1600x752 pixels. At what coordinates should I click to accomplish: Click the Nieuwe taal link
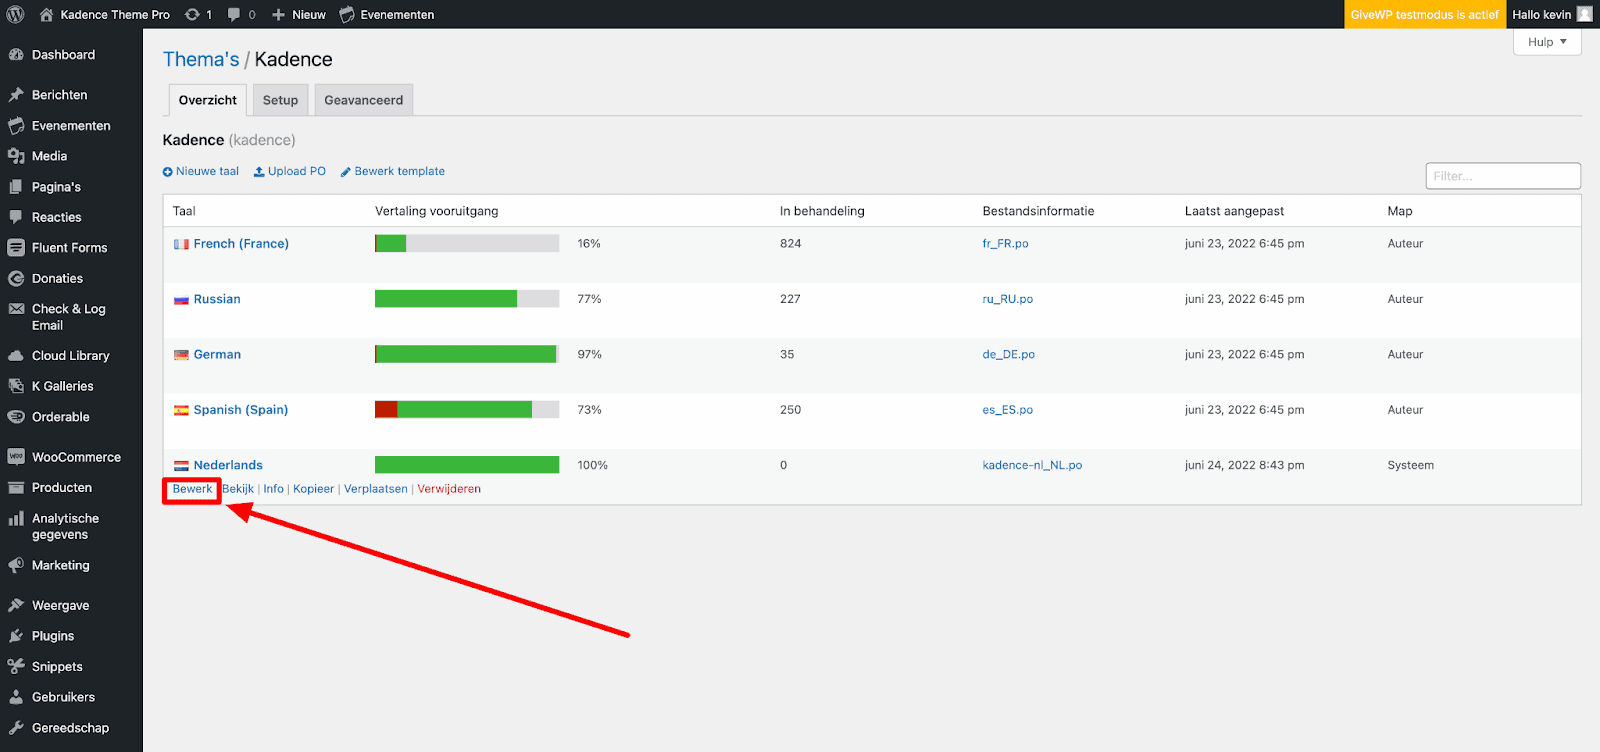(201, 171)
